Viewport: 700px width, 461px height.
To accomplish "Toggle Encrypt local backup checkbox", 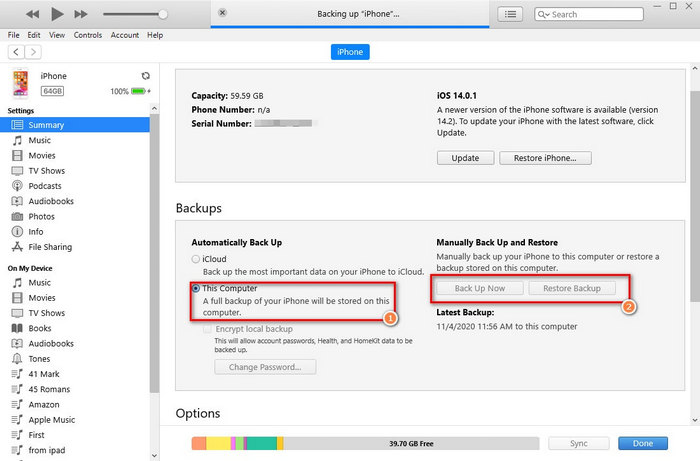I will tap(207, 329).
